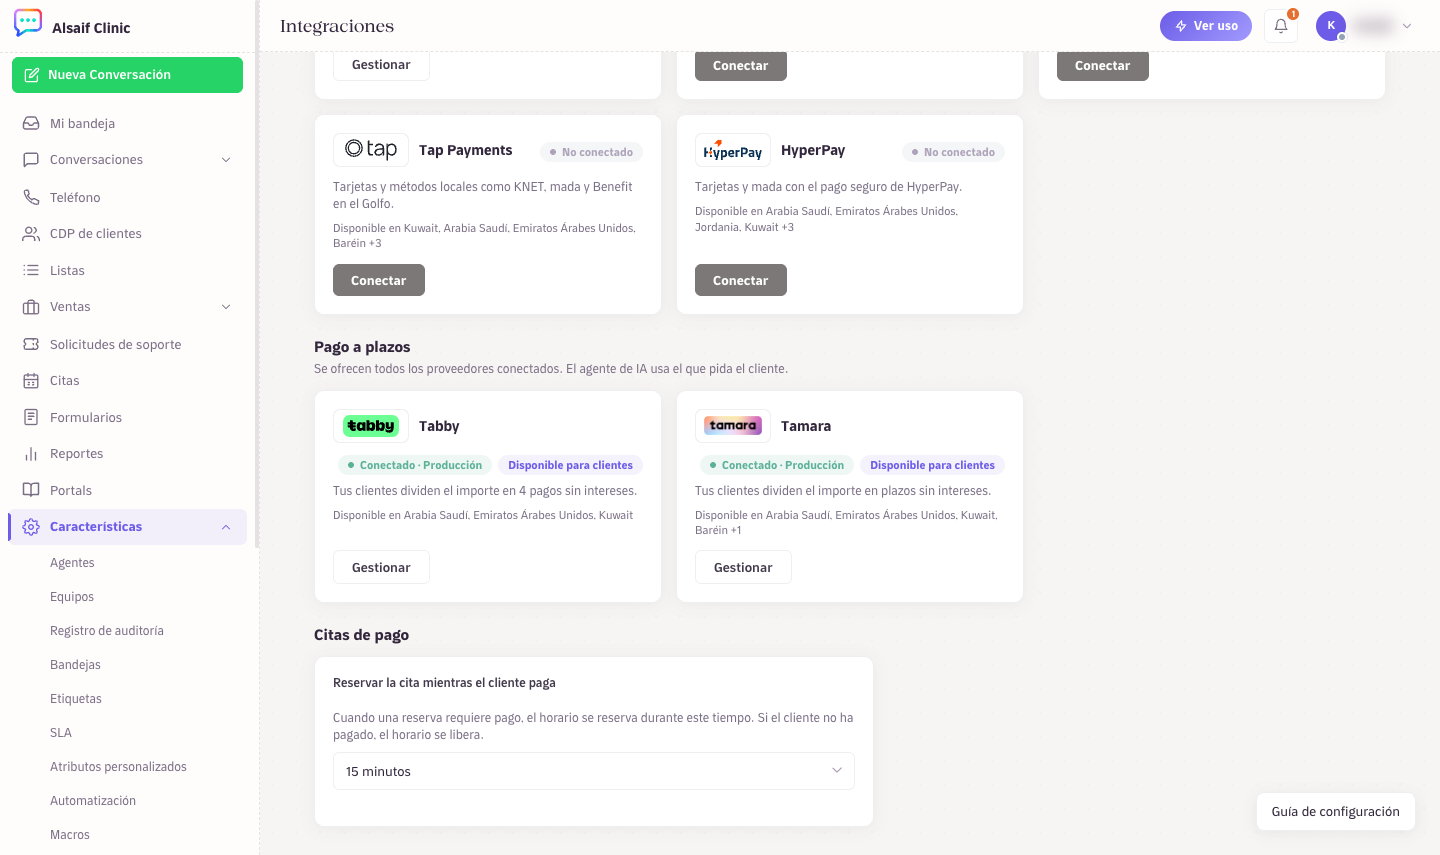
Task: Click the Tap Payments logo
Action: pos(371,150)
